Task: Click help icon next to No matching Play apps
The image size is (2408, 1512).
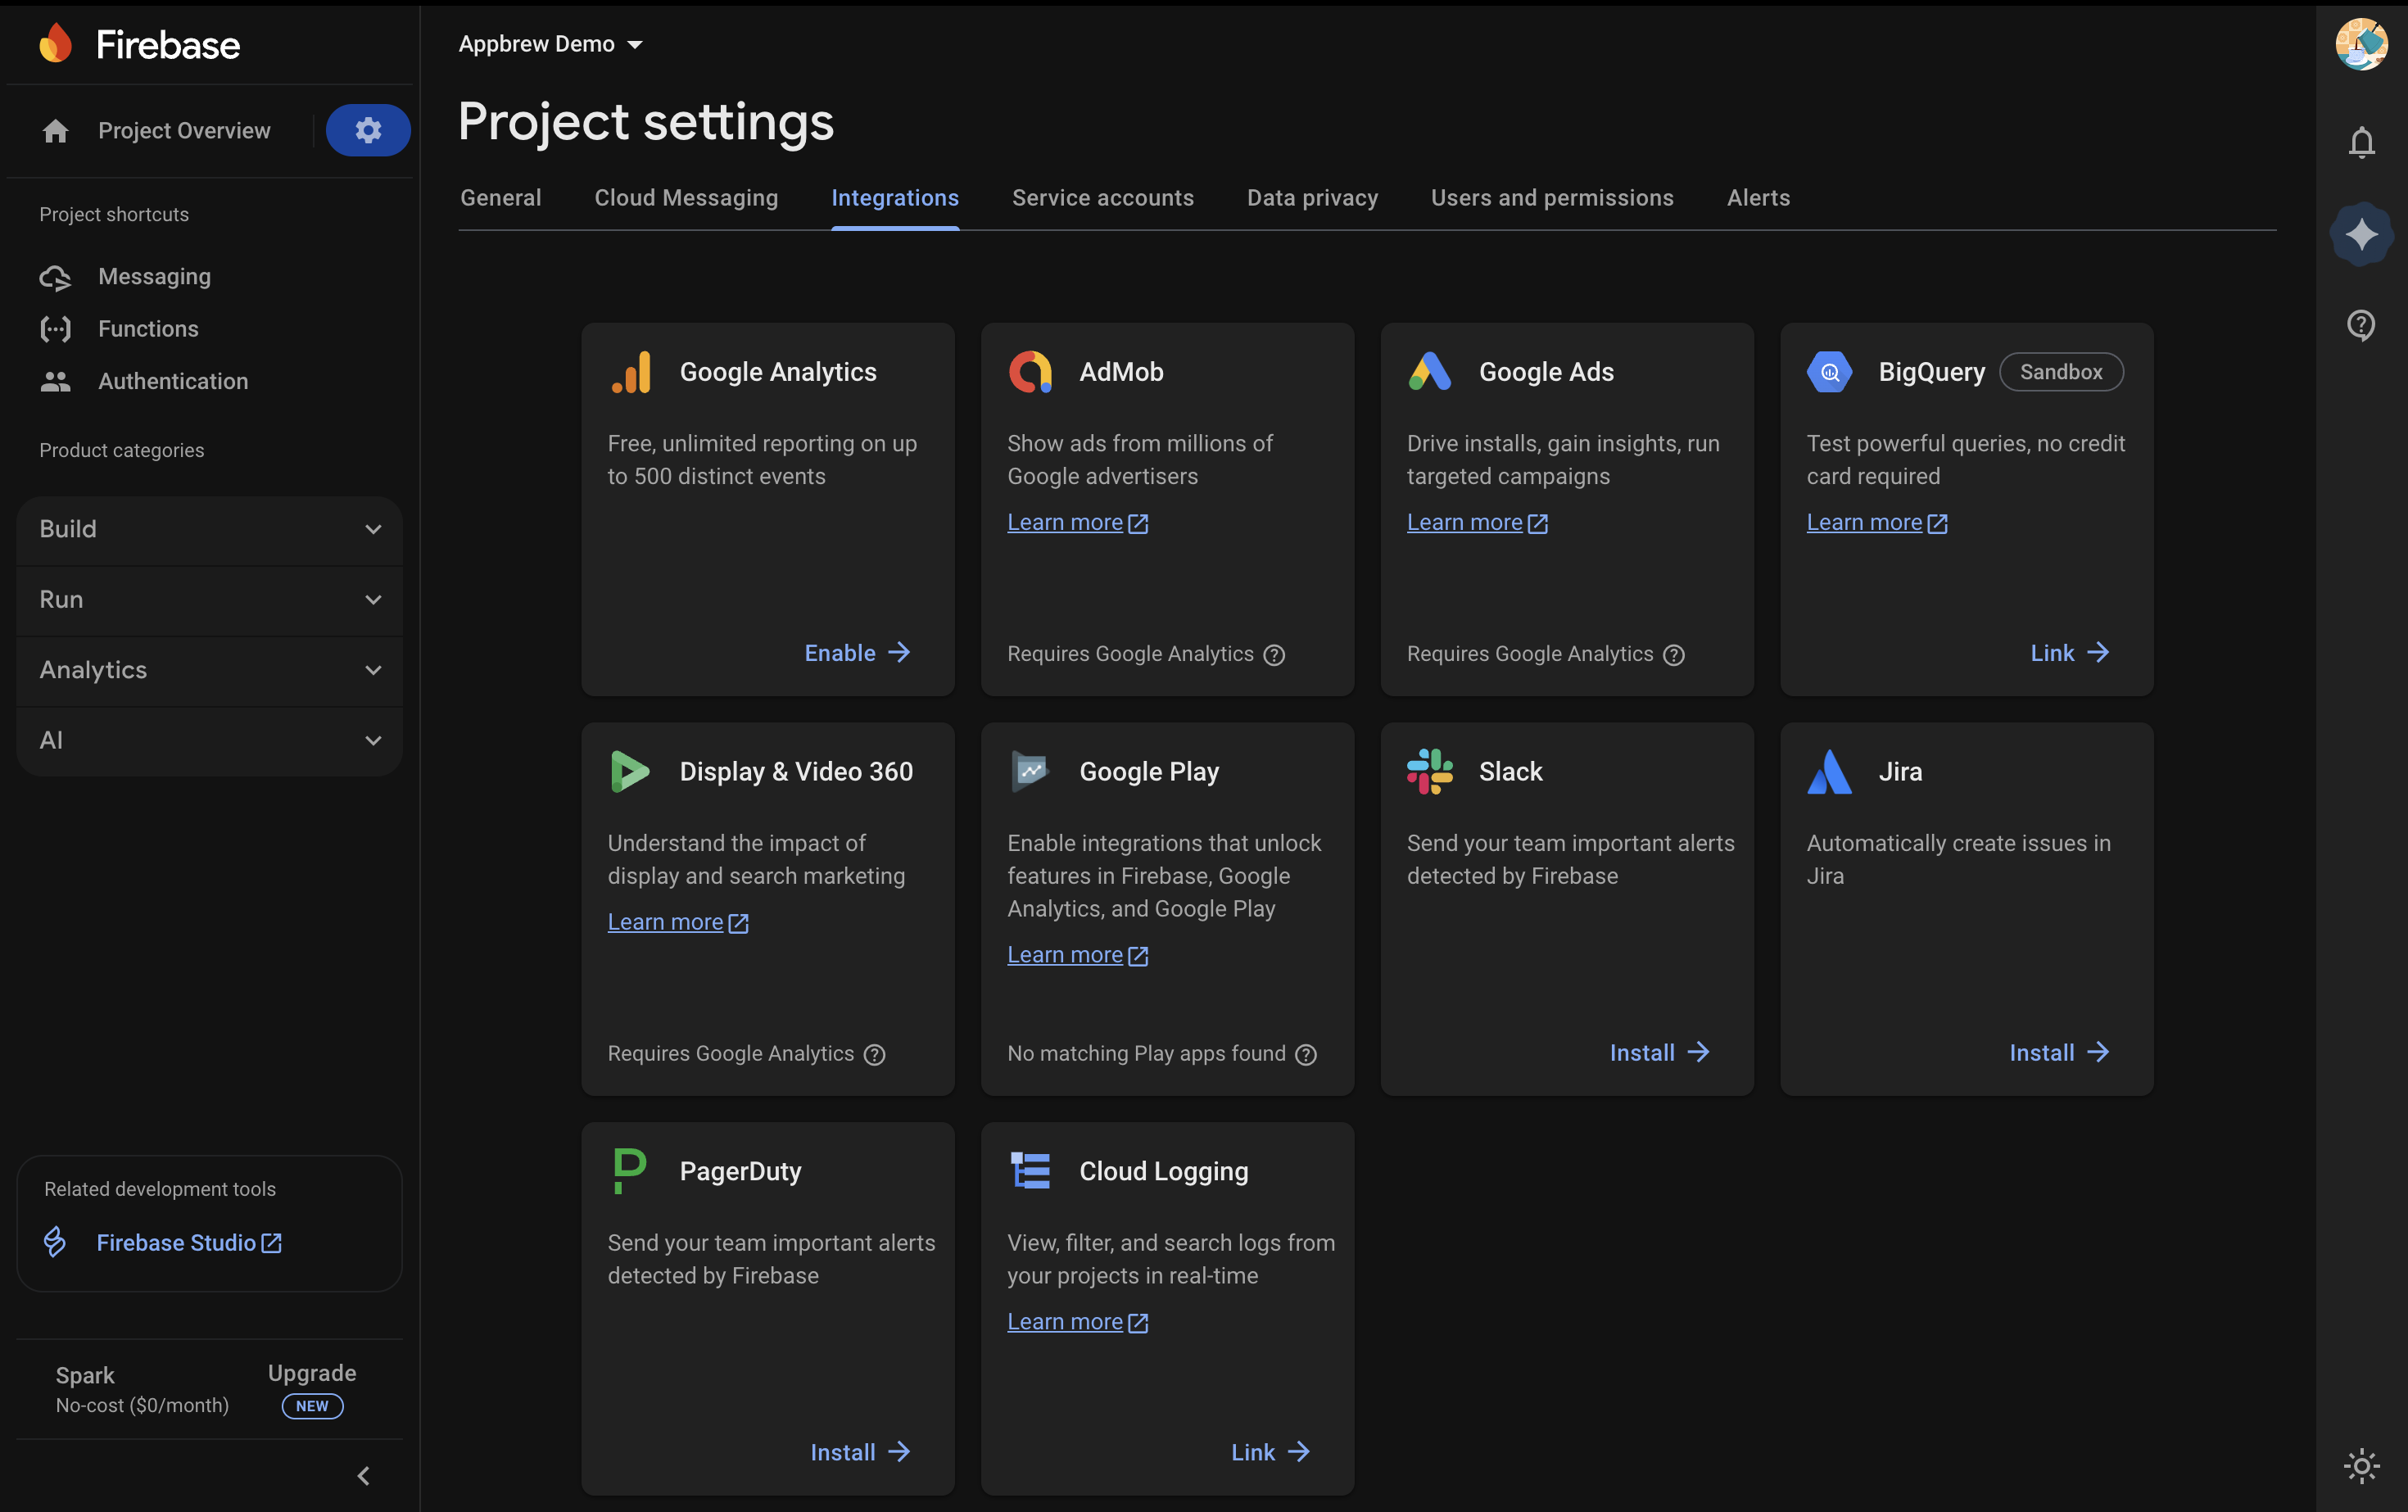Action: tap(1306, 1054)
